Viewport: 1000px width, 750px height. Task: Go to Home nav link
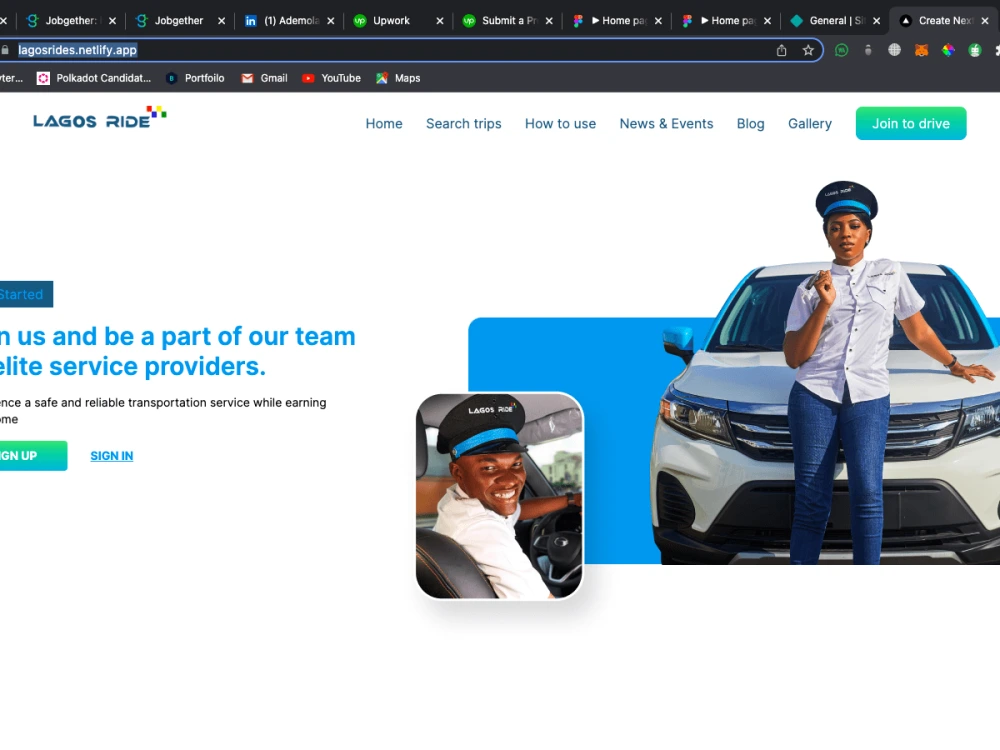[x=384, y=124]
